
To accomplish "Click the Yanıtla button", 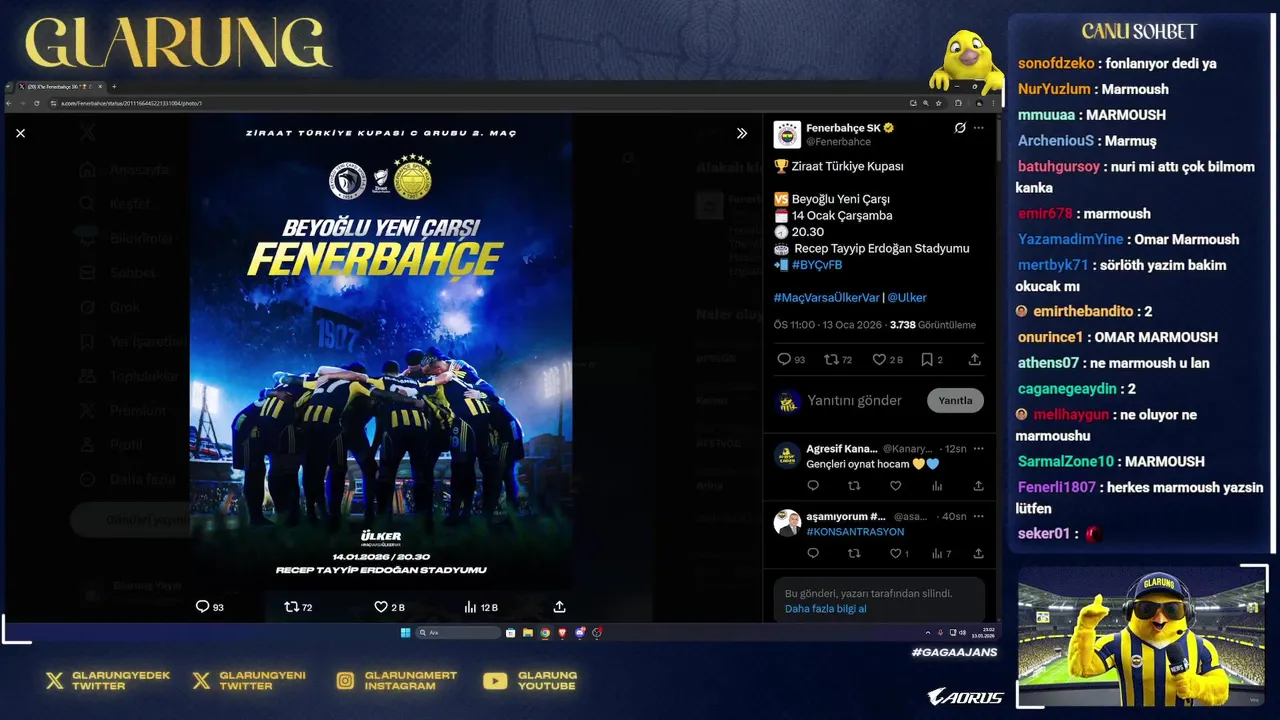I will (x=955, y=400).
